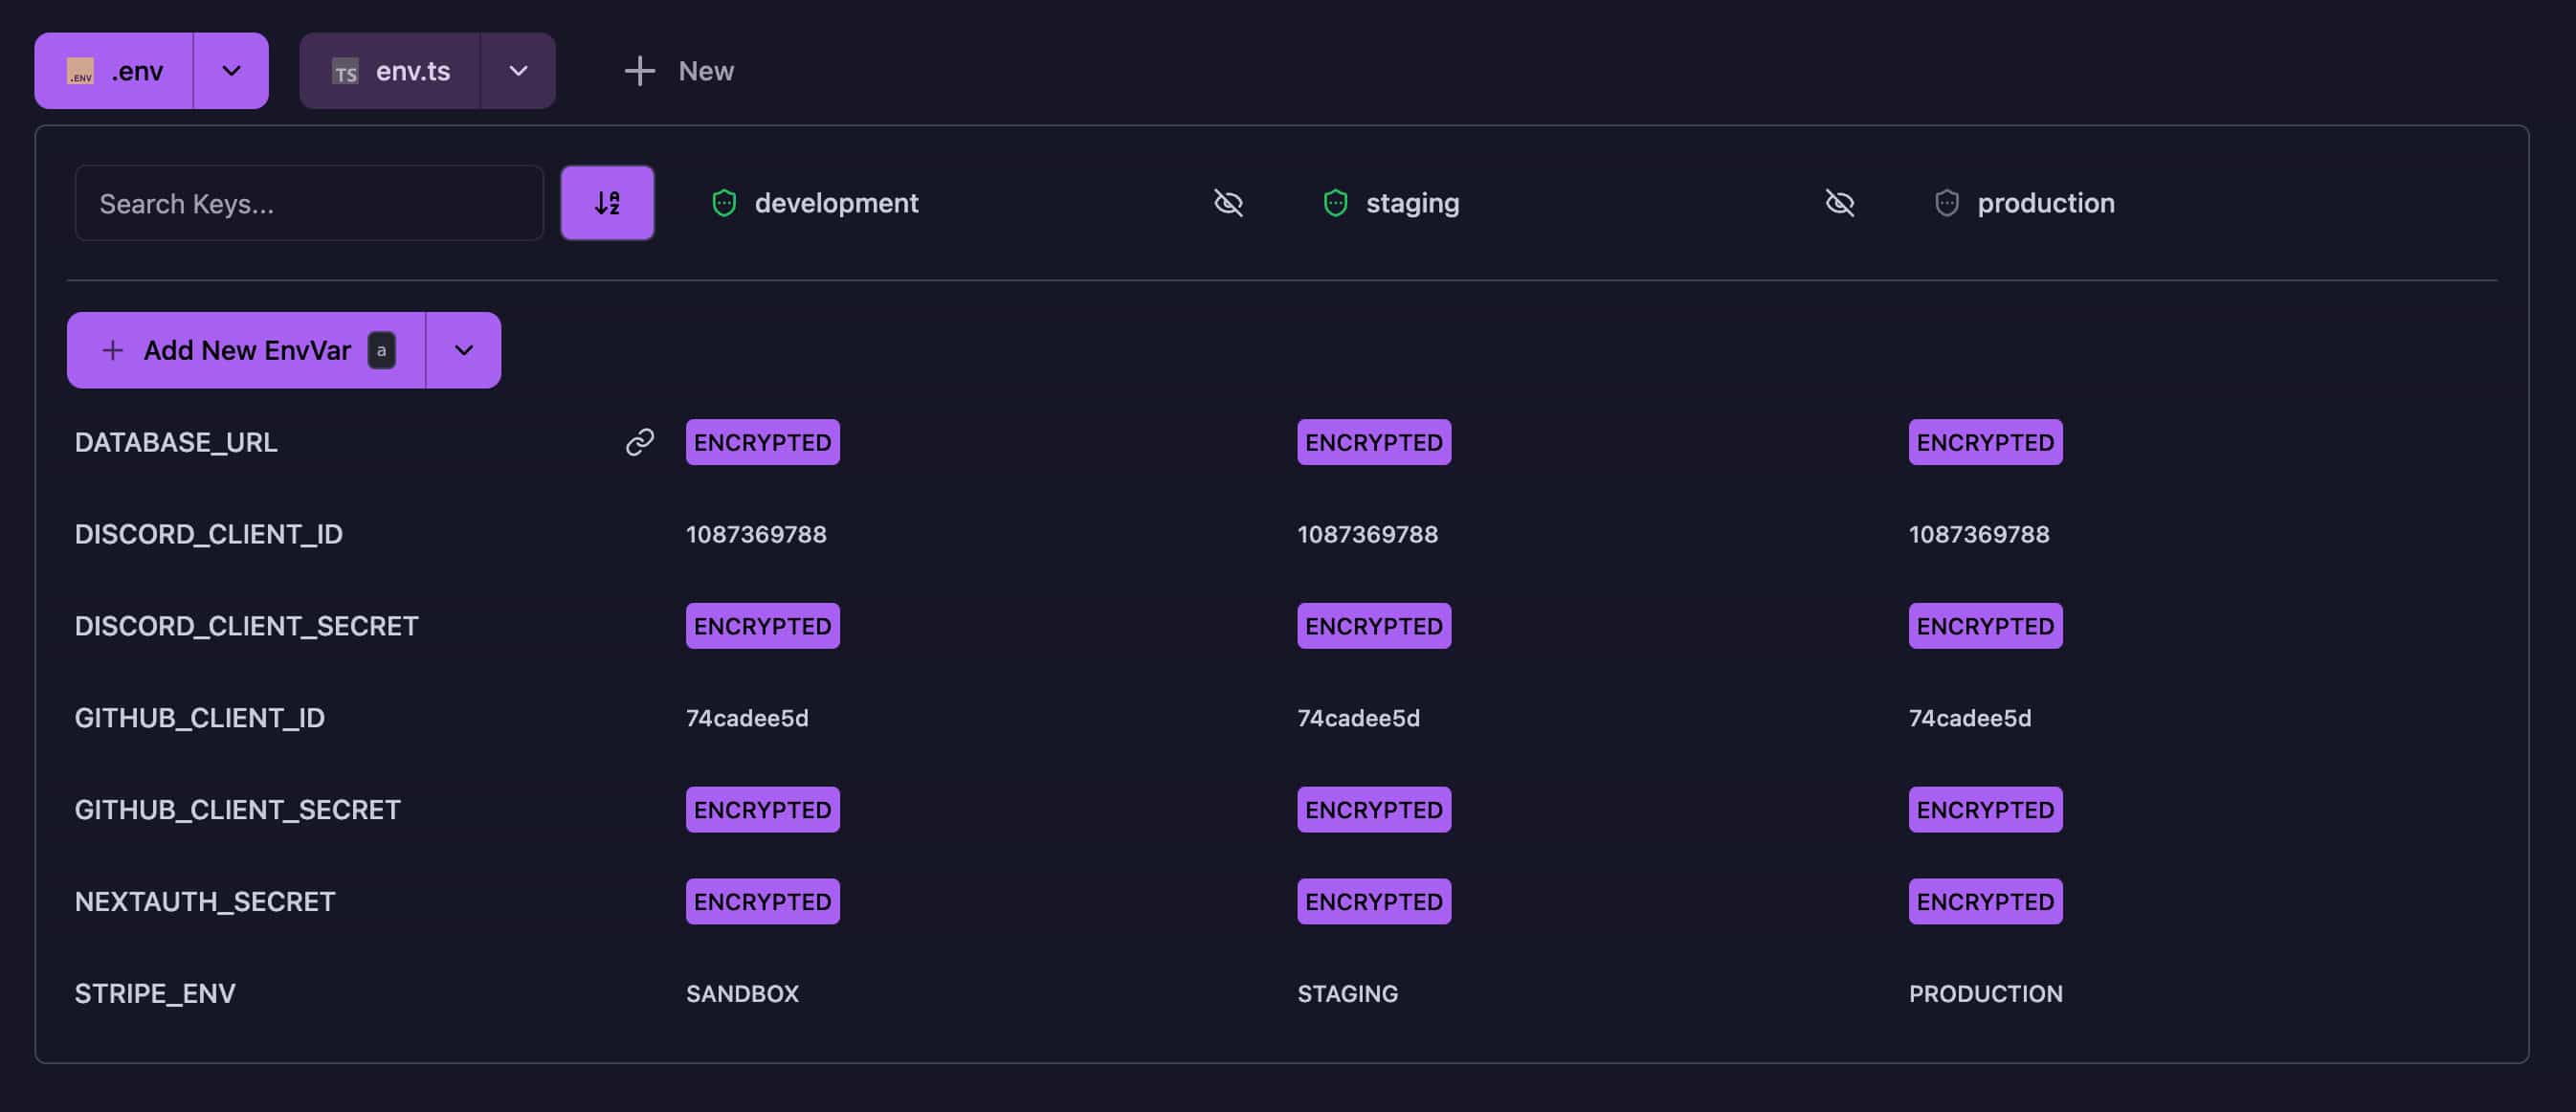This screenshot has width=2576, height=1112.
Task: Click the gray shield next to production
Action: 1946,203
